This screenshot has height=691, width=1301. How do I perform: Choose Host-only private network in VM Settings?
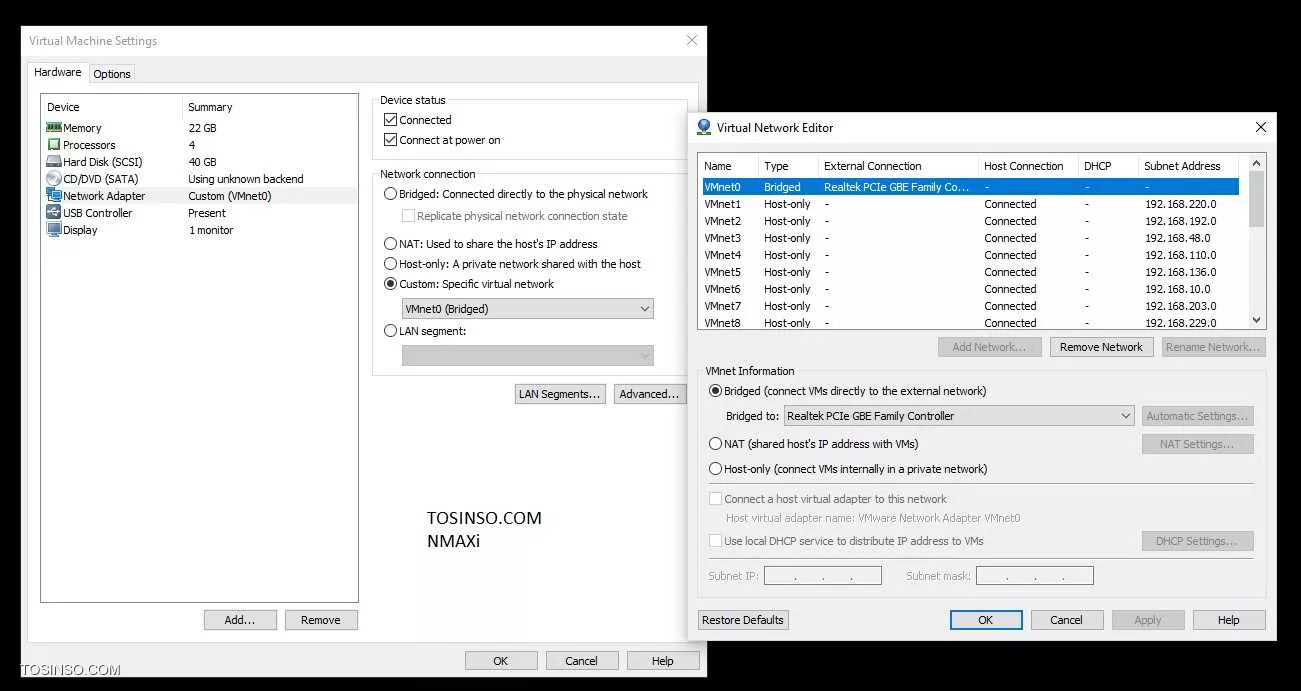(391, 264)
